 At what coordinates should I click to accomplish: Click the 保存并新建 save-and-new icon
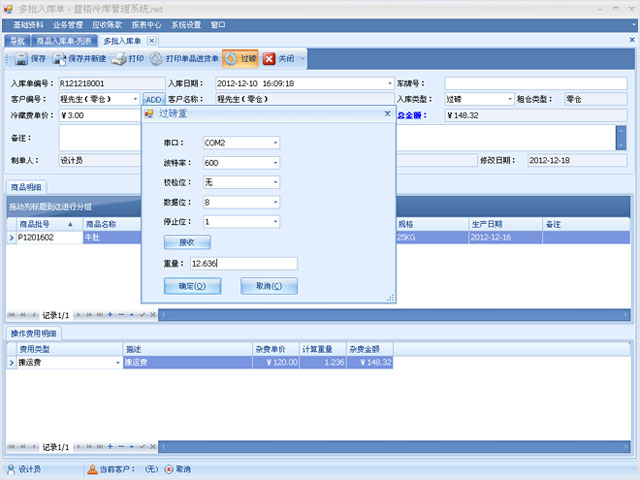(x=60, y=59)
